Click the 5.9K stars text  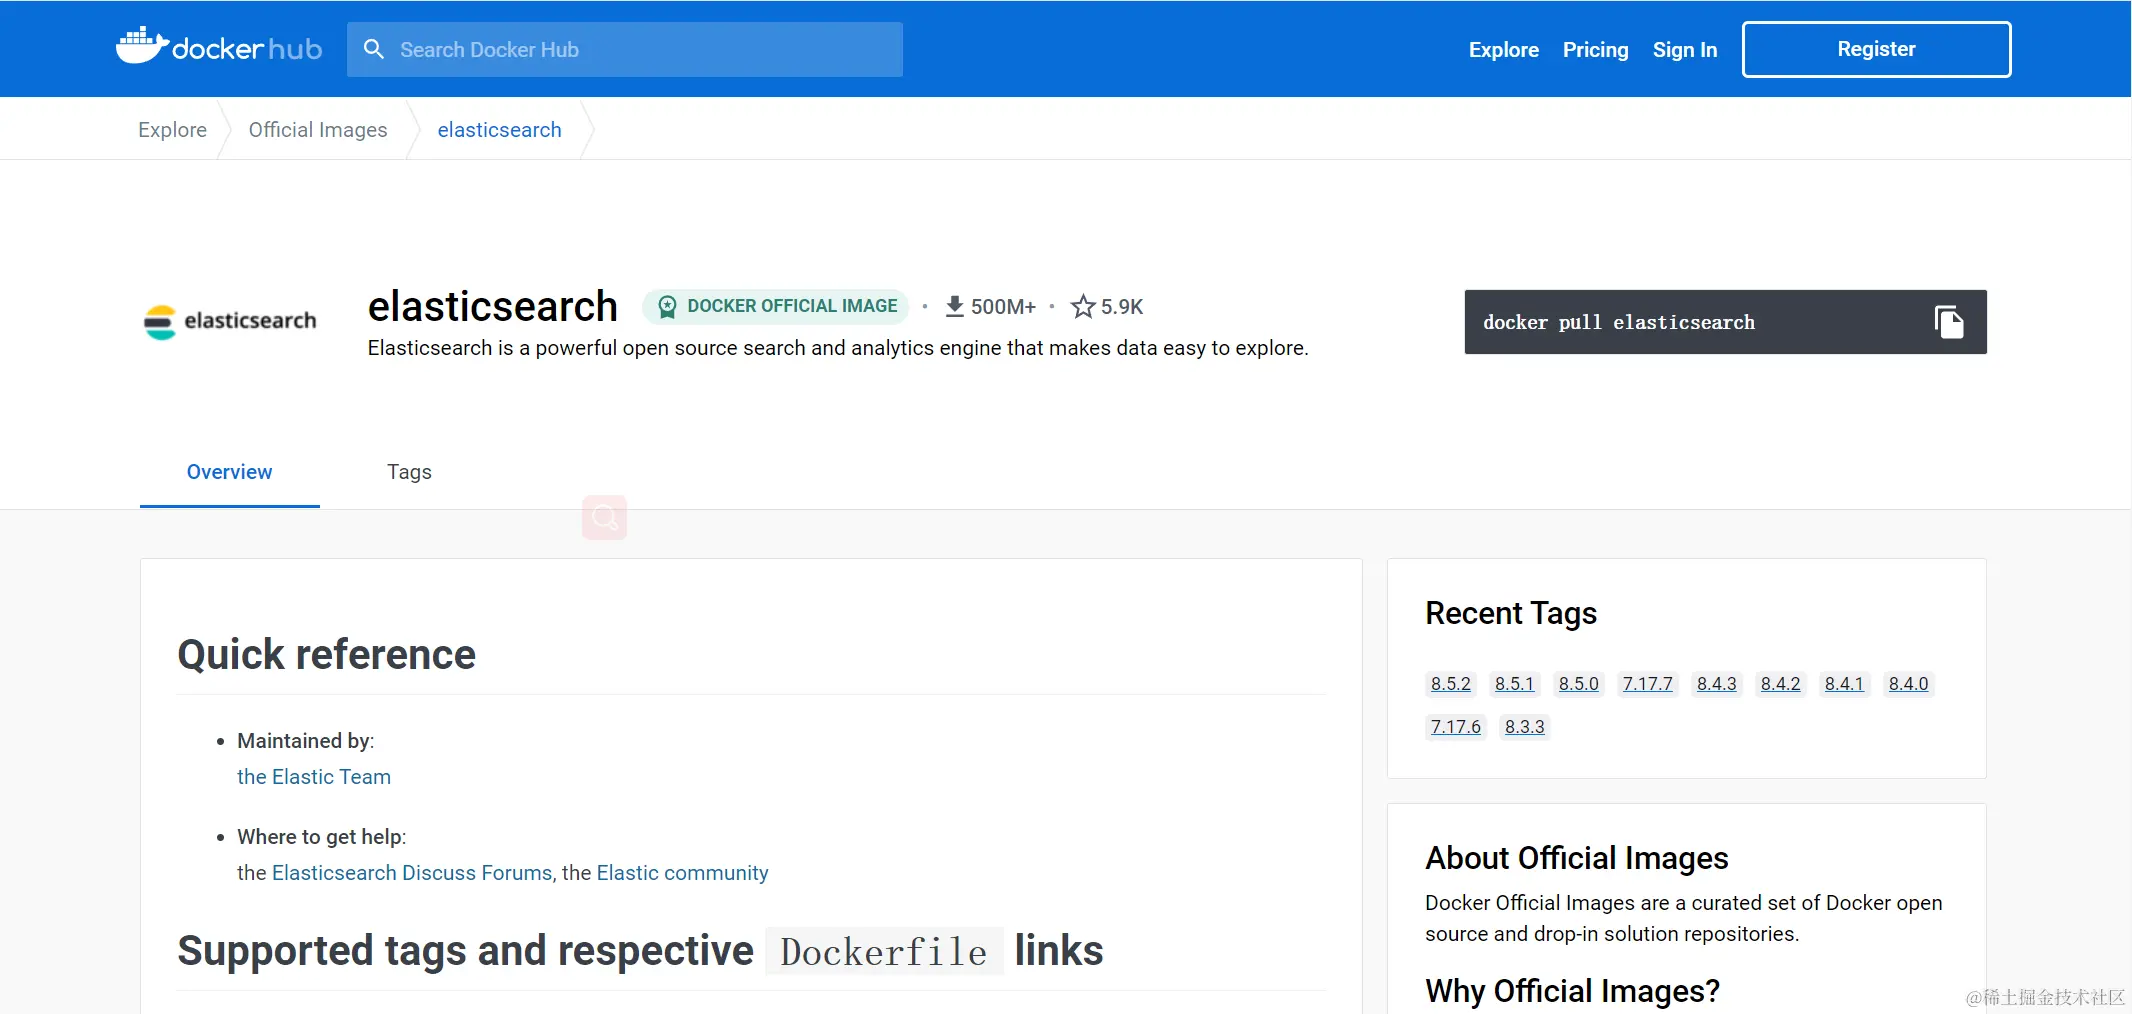(1121, 307)
